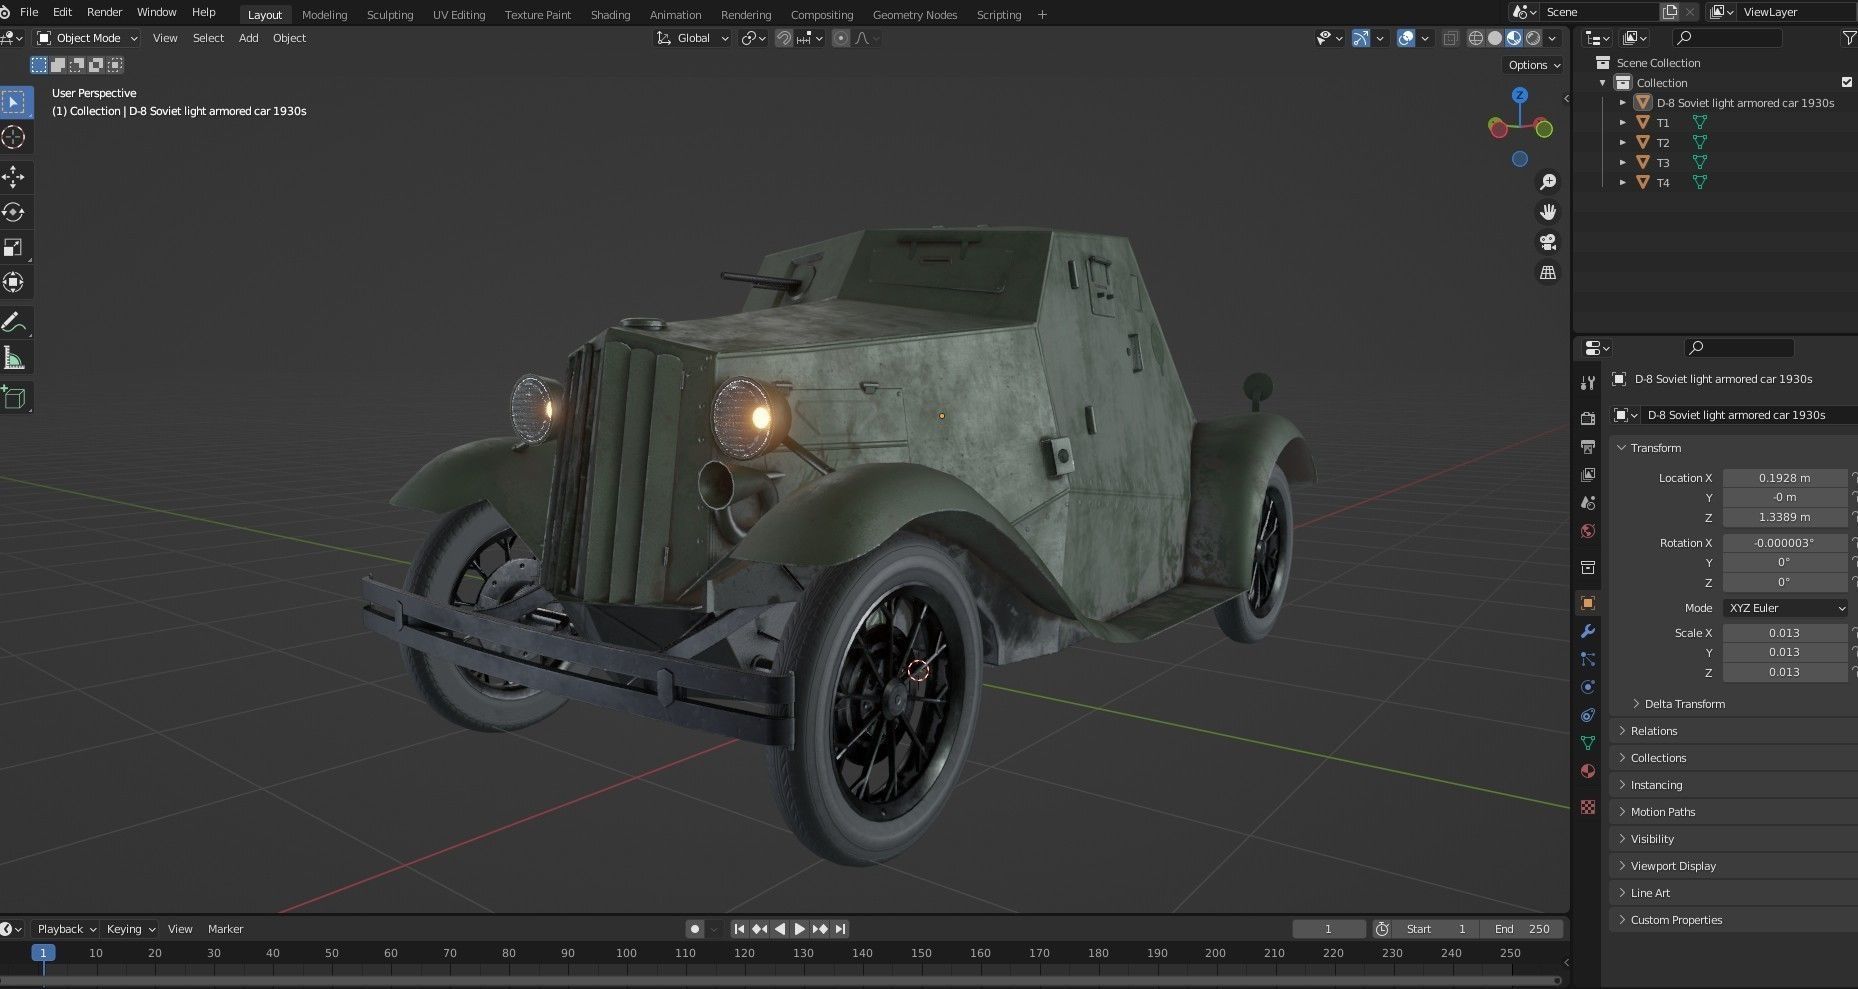Open the Object Mode dropdown
This screenshot has width=1858, height=989.
pyautogui.click(x=87, y=38)
